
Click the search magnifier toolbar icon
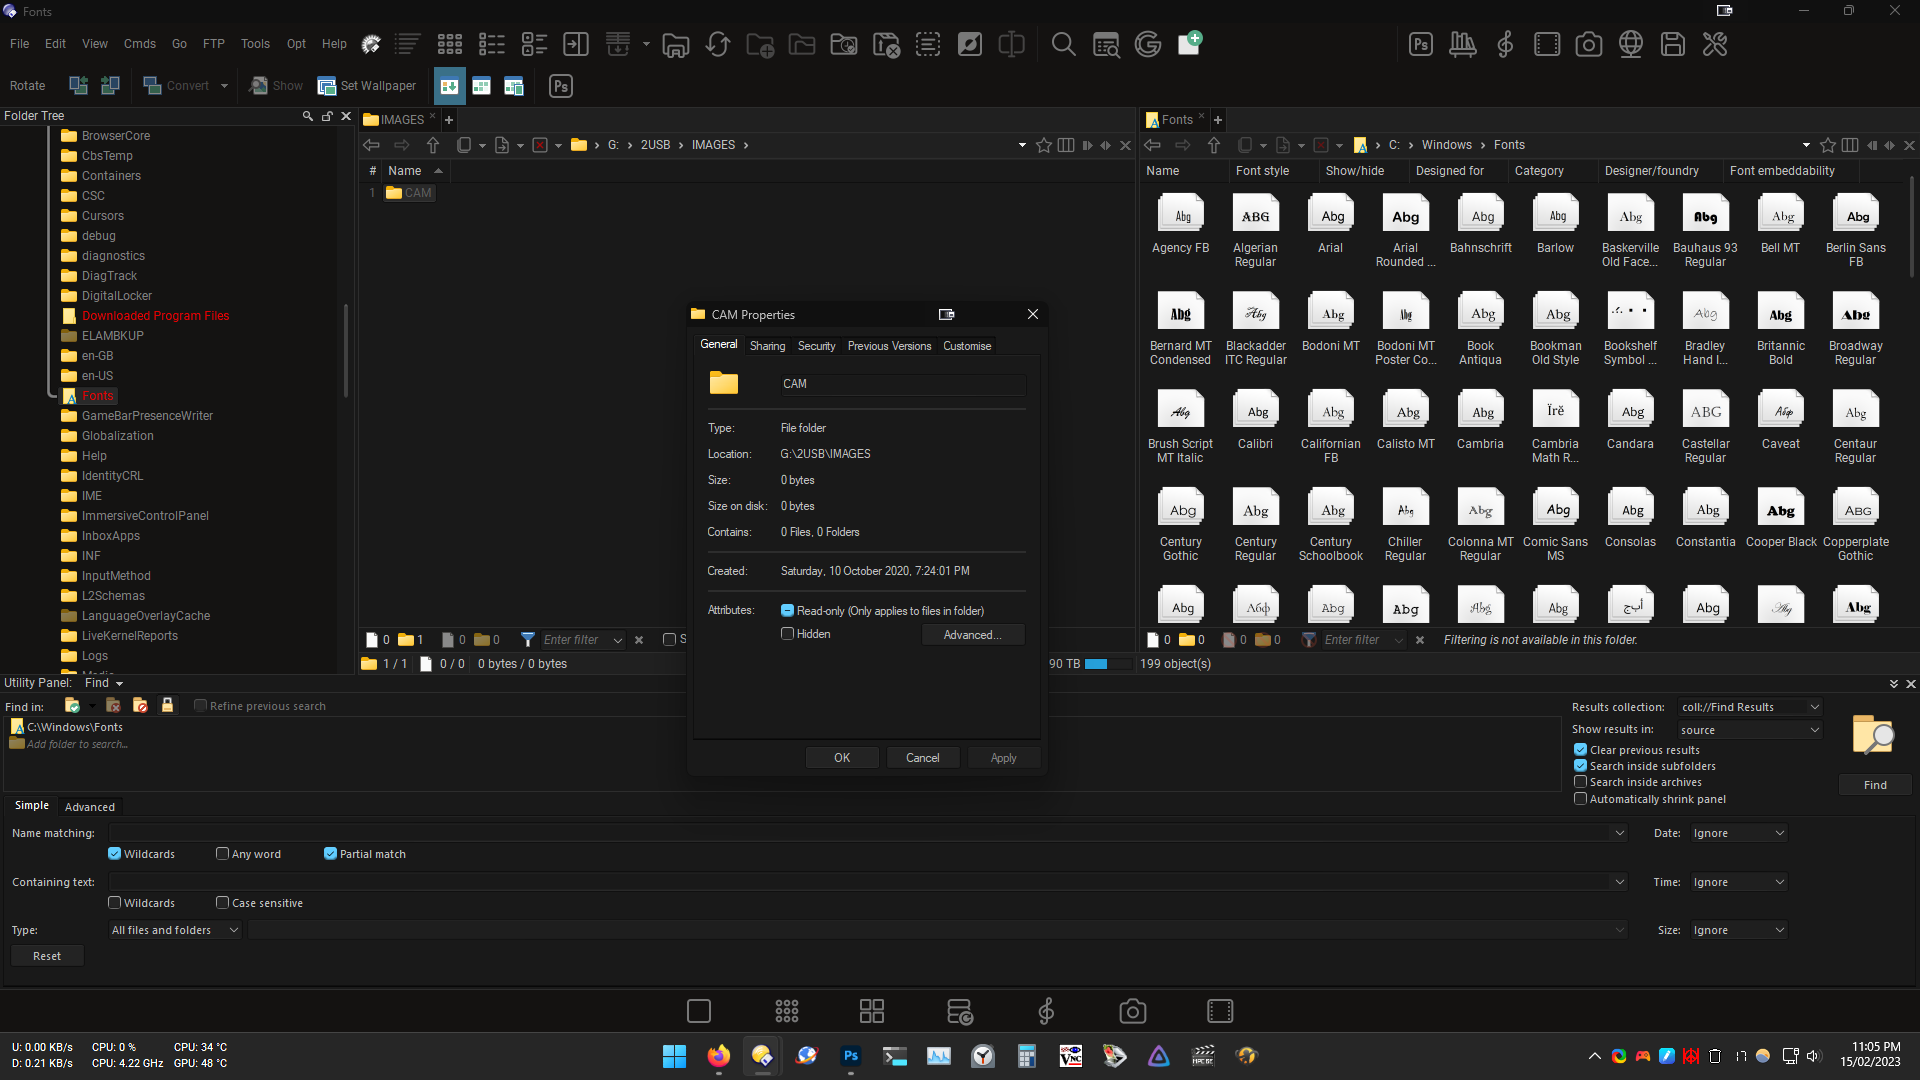click(1063, 44)
